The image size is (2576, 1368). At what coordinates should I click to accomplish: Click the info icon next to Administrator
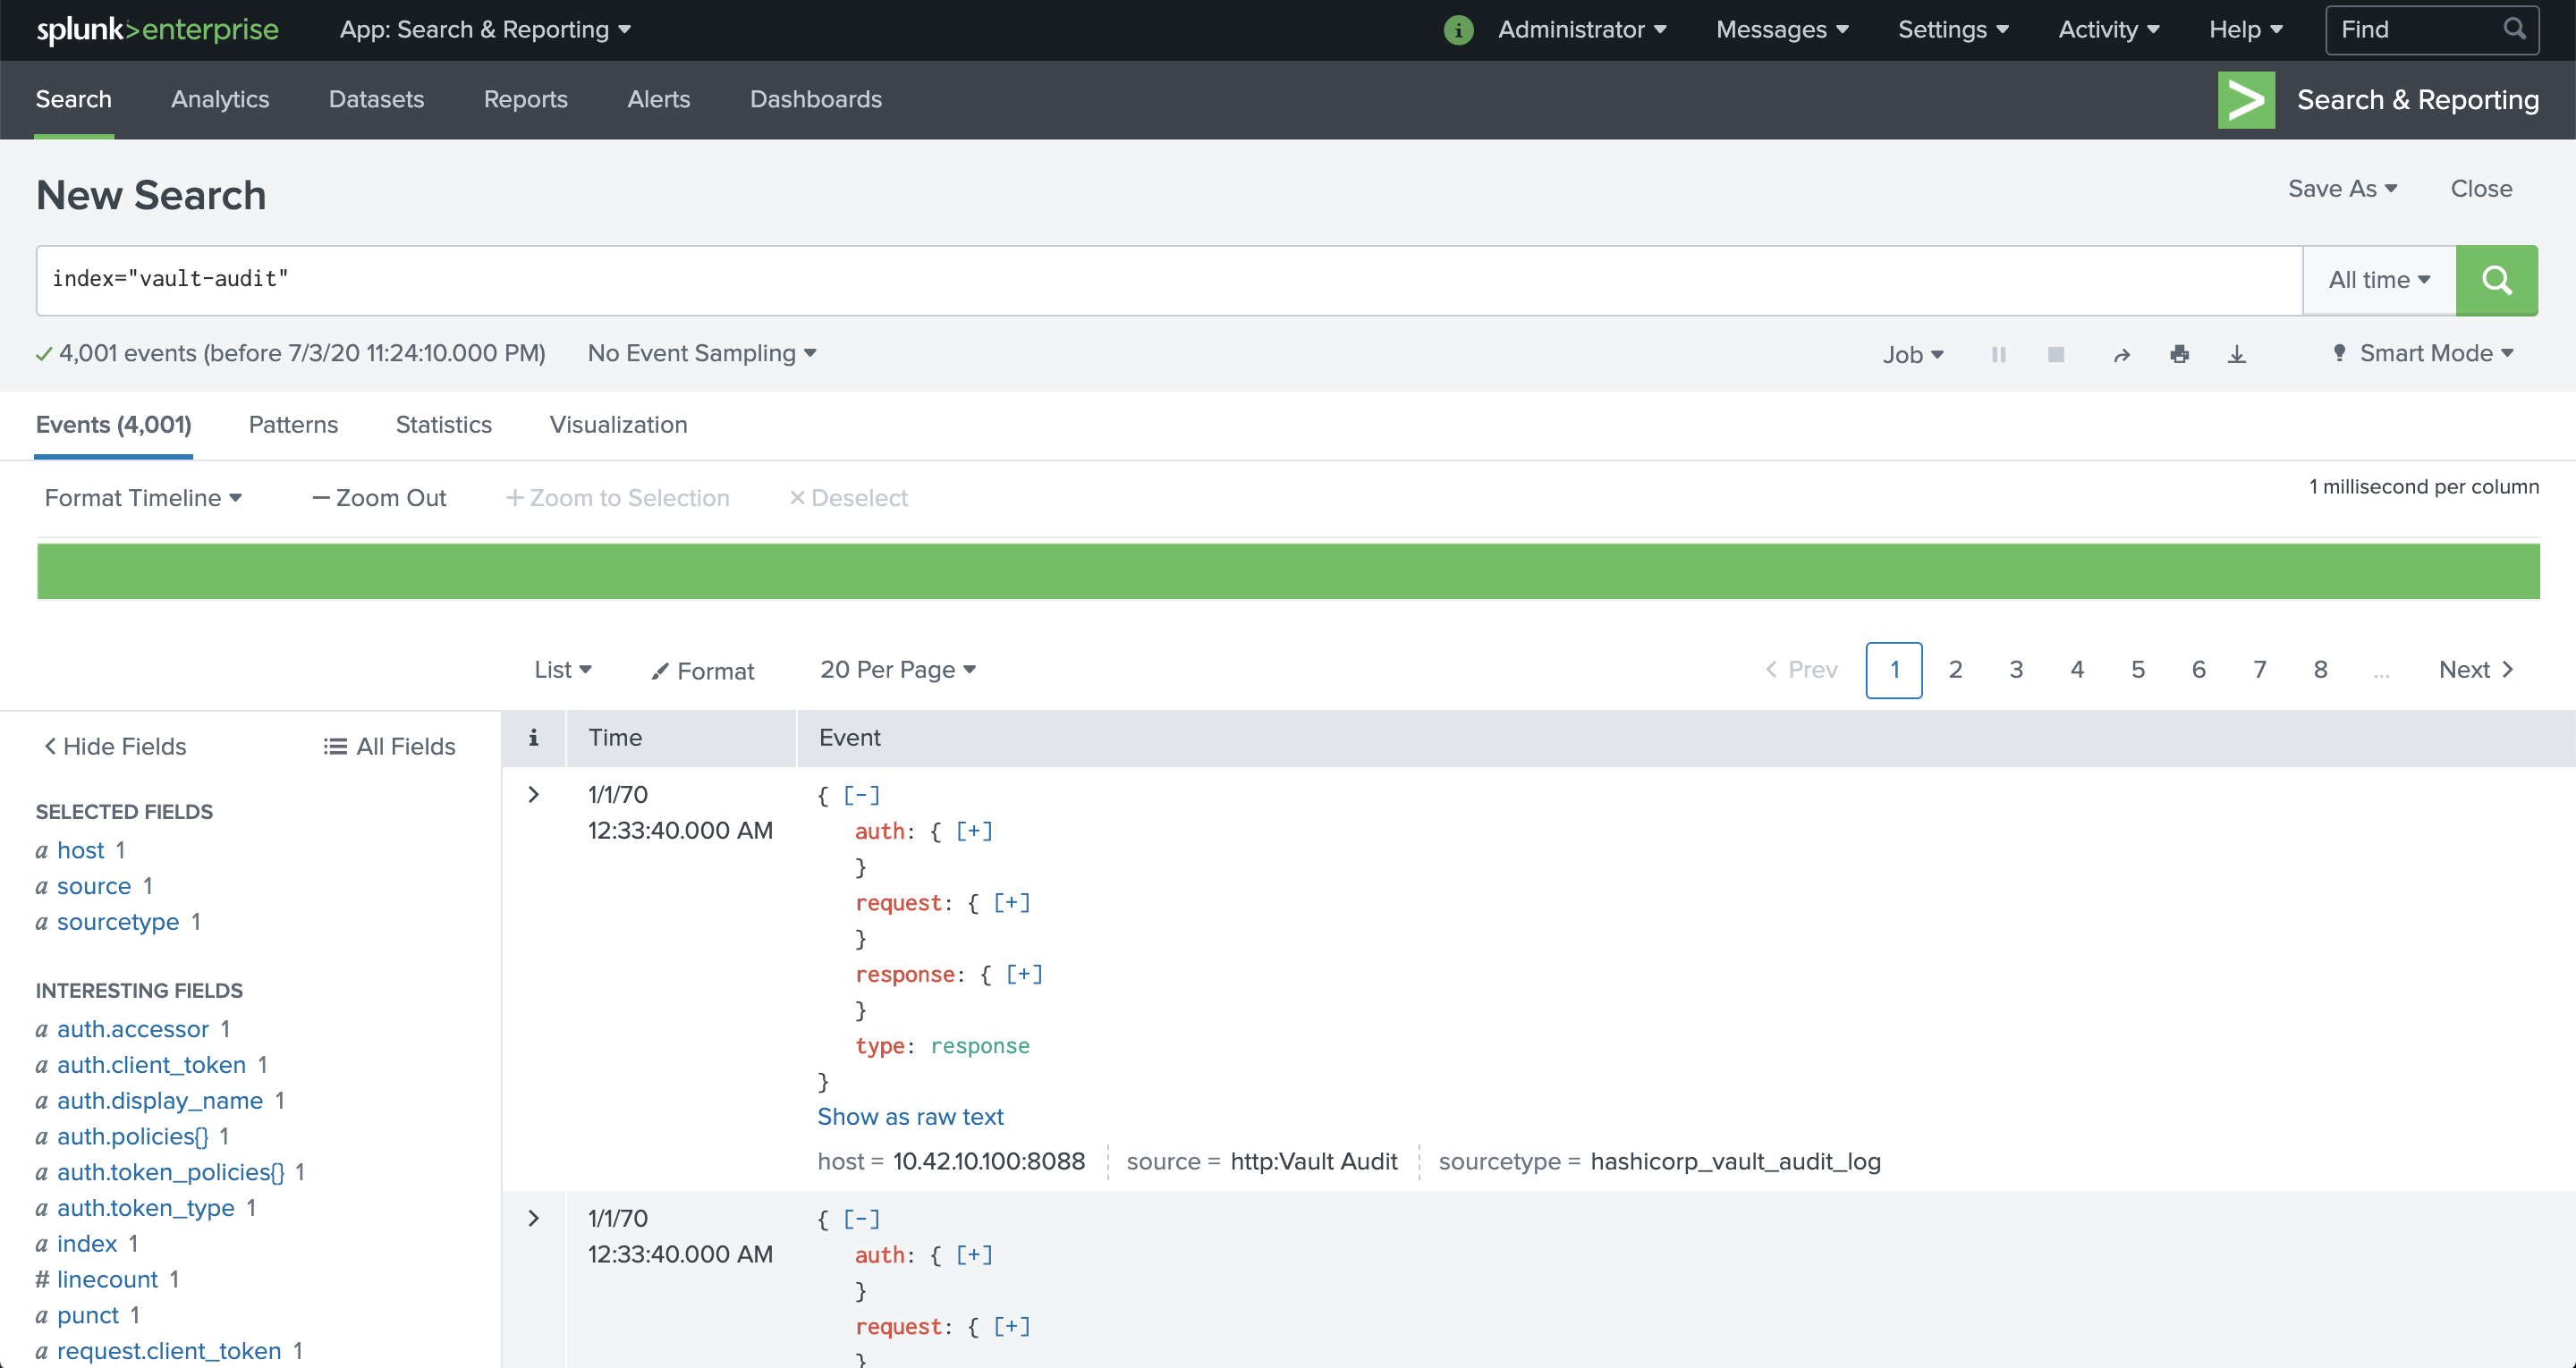tap(1458, 29)
